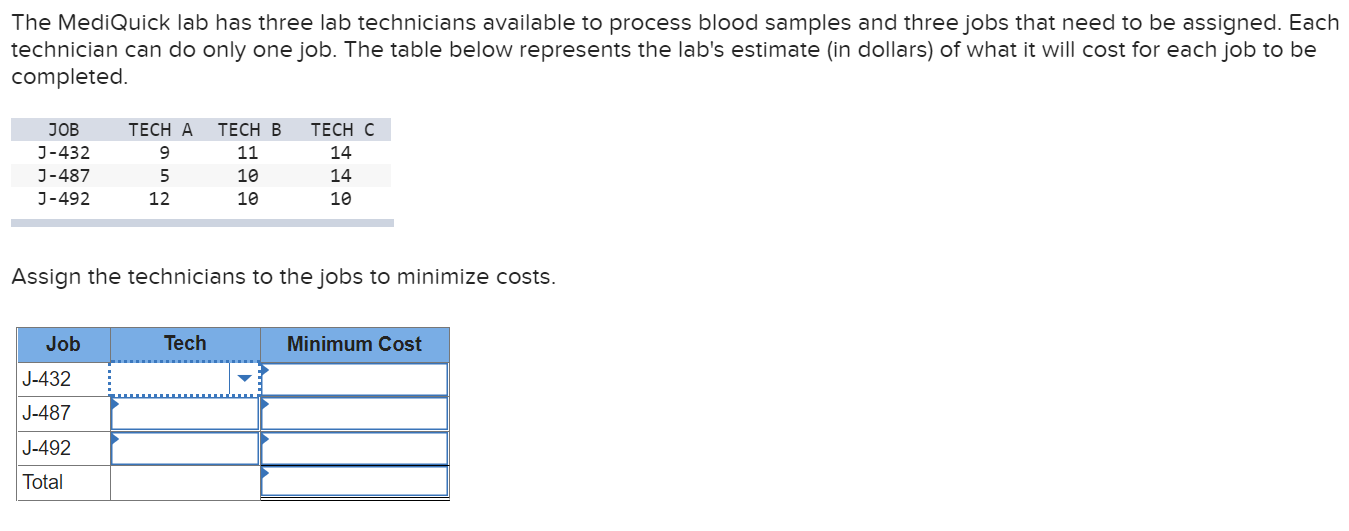Select the J-487 row label in answer table
This screenshot has height=531, width=1349.
point(47,413)
